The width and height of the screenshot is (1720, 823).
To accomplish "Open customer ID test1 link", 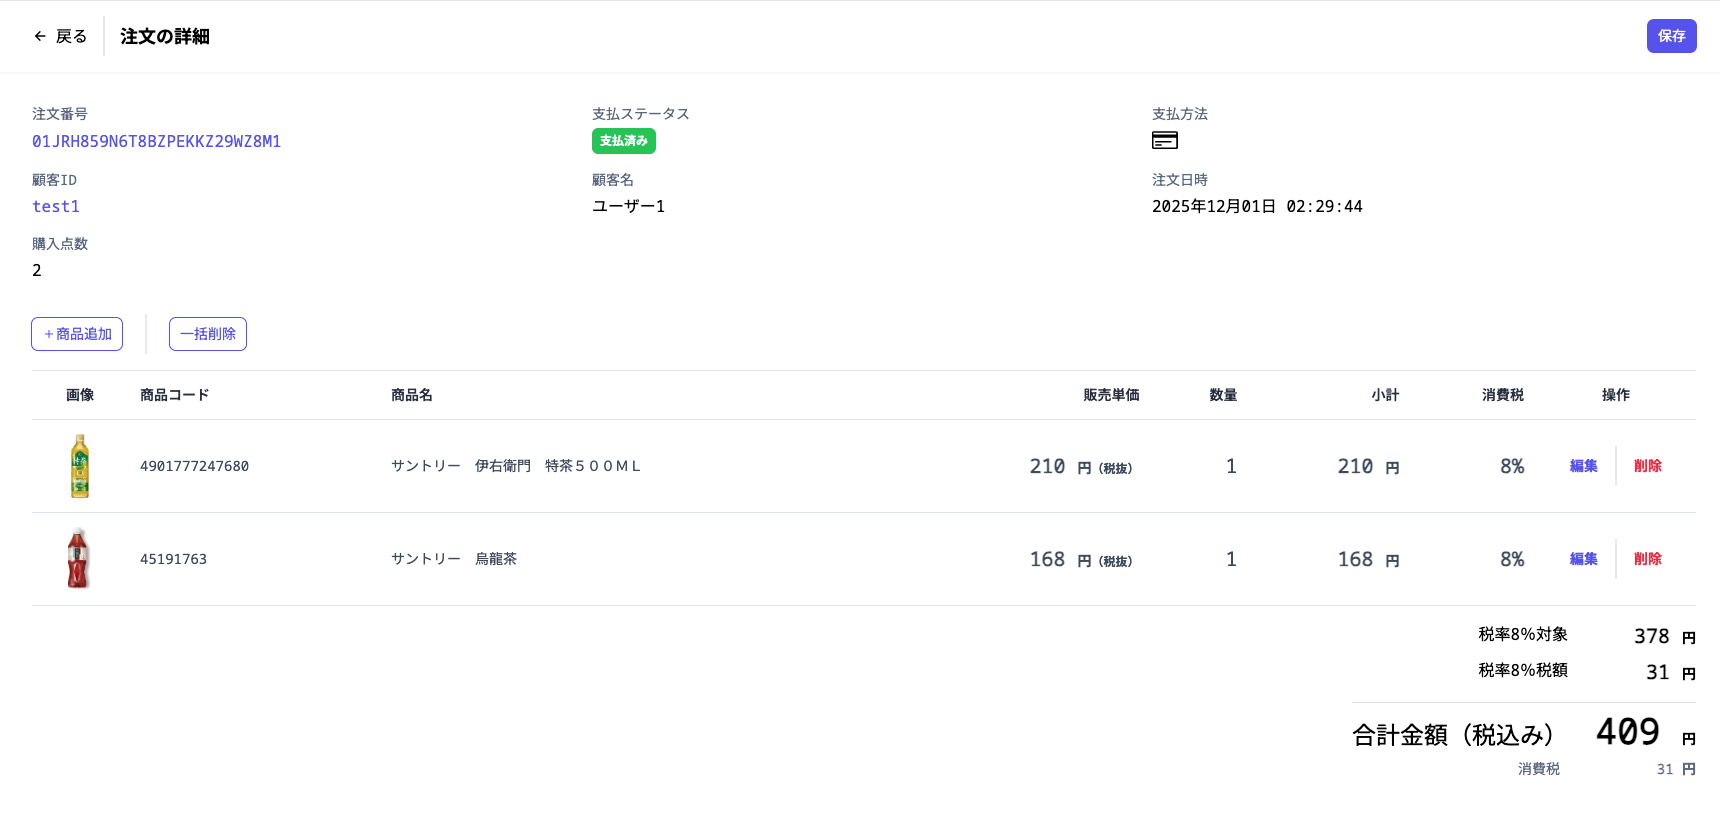I will pyautogui.click(x=56, y=207).
